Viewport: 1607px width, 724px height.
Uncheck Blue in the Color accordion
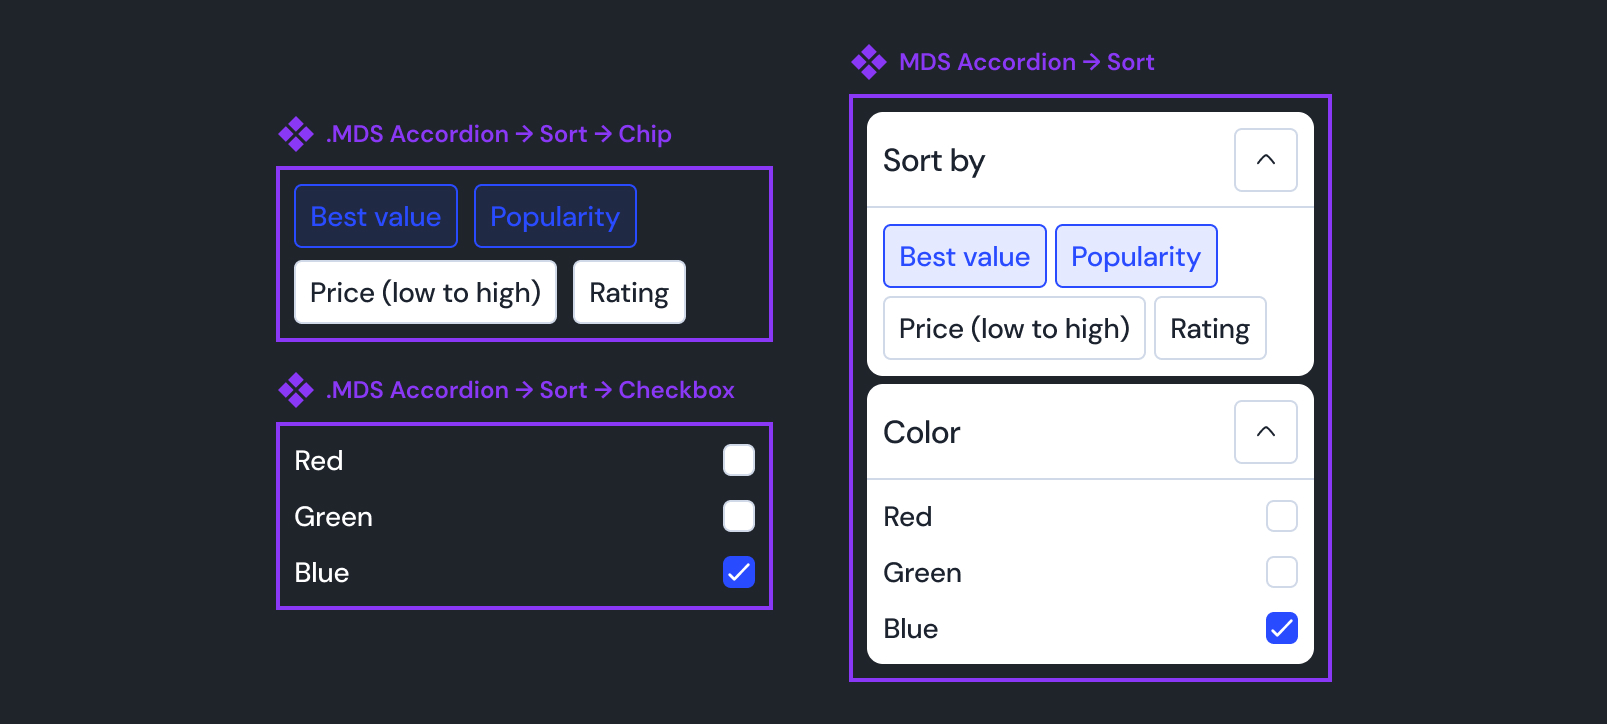[x=1281, y=629]
